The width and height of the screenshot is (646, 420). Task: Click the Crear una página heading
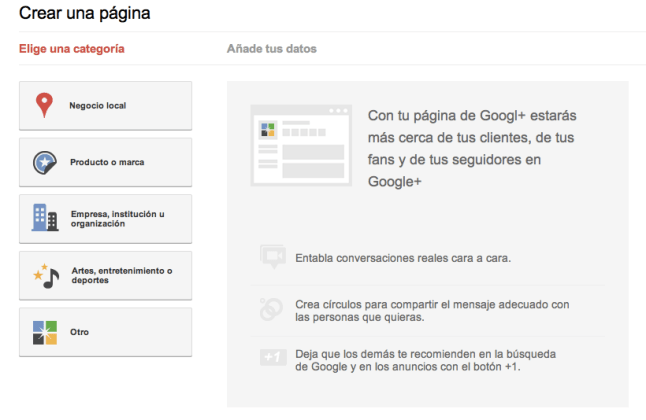[84, 13]
